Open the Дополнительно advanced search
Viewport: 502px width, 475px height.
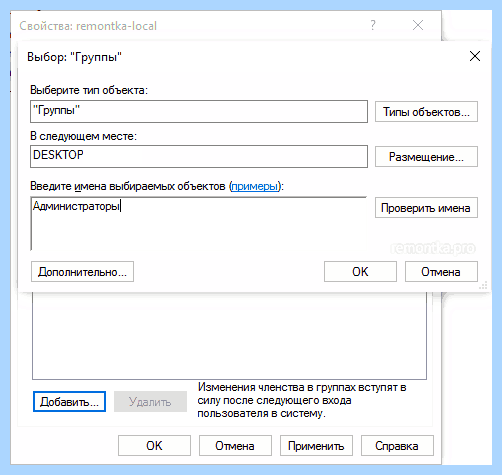tap(82, 272)
